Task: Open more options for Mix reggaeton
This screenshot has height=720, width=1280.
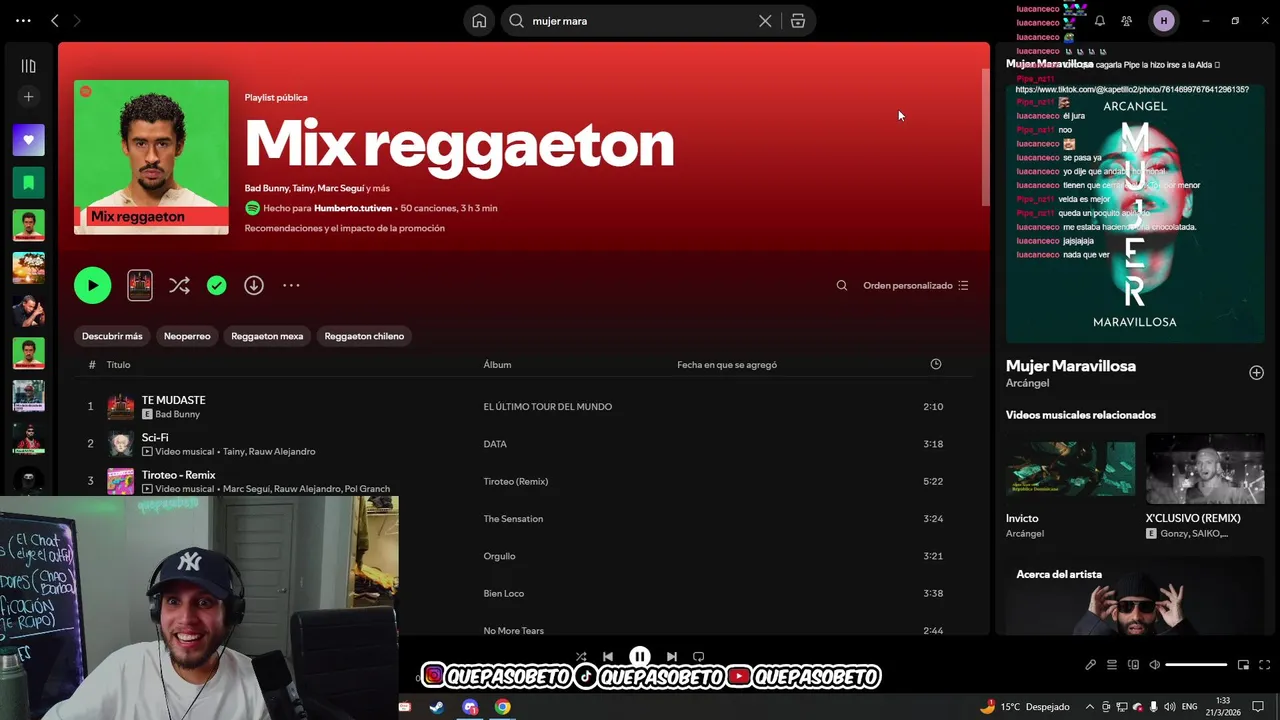Action: 291,285
